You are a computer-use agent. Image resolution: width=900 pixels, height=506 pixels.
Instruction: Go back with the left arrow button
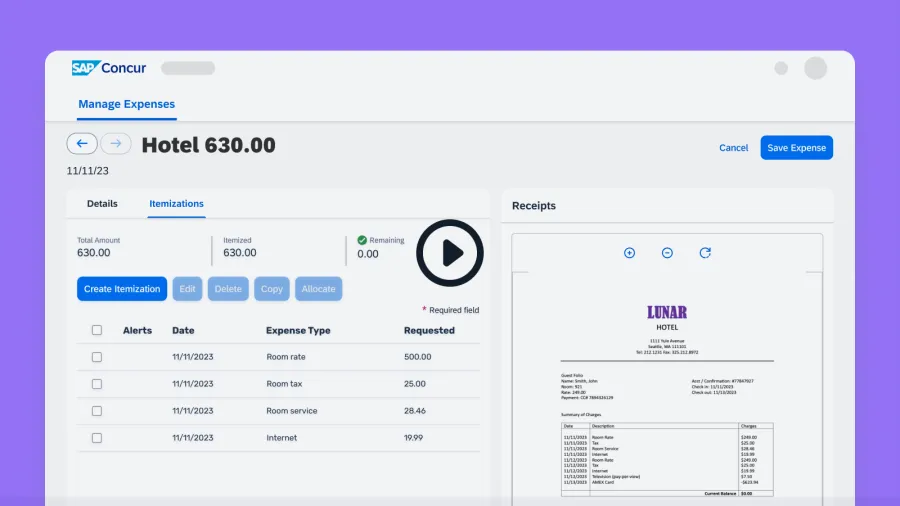click(x=82, y=143)
